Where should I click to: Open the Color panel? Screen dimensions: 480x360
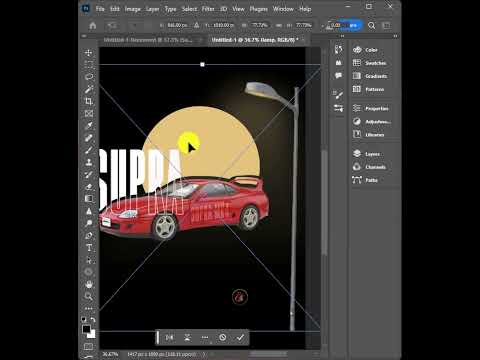pyautogui.click(x=365, y=50)
